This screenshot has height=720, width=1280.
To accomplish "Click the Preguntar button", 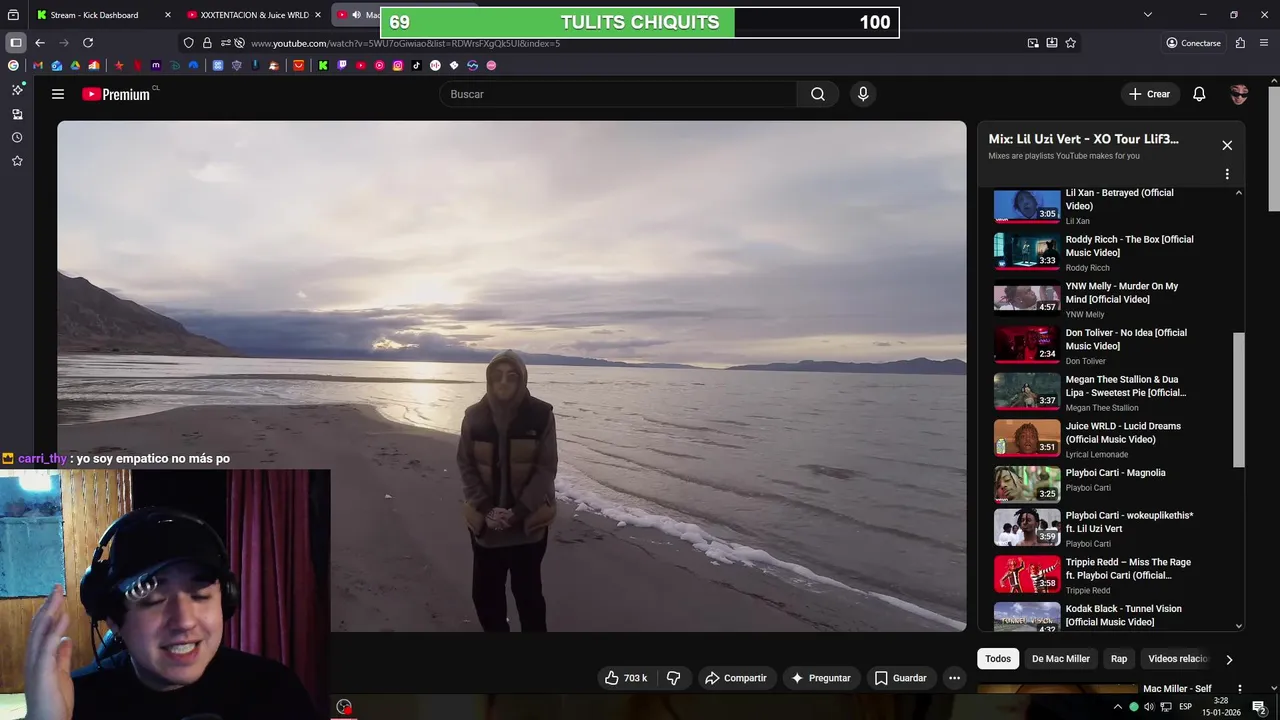I will (x=820, y=678).
